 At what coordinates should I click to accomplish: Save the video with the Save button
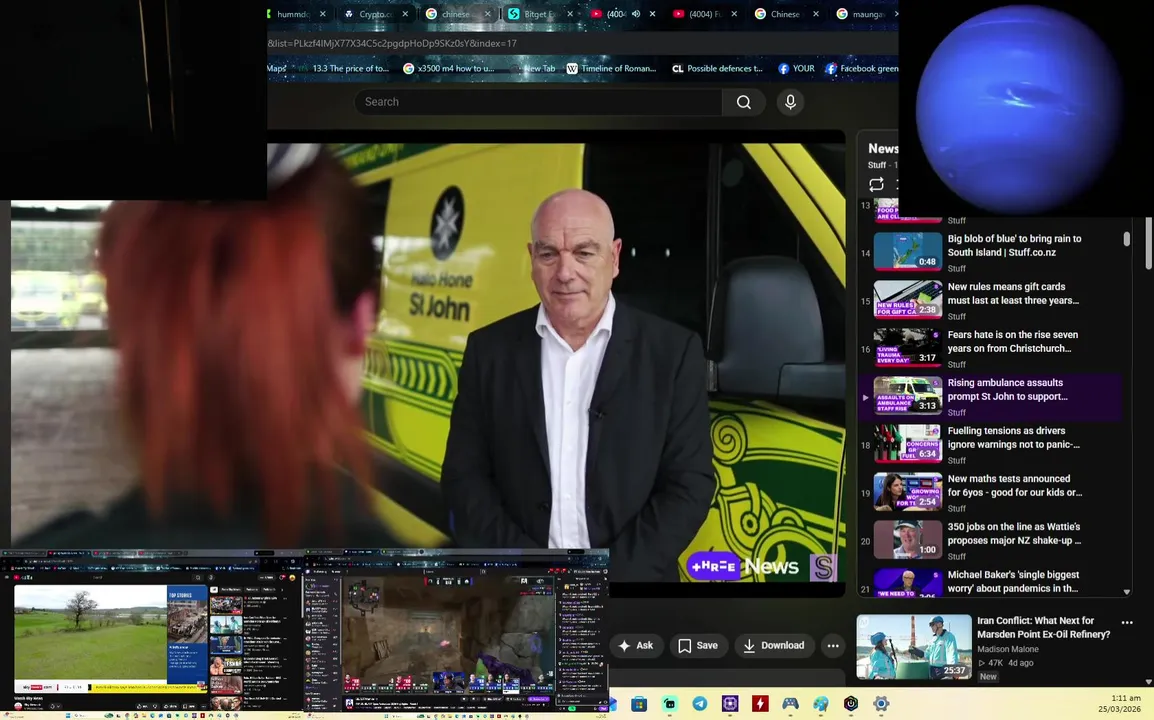click(x=698, y=646)
